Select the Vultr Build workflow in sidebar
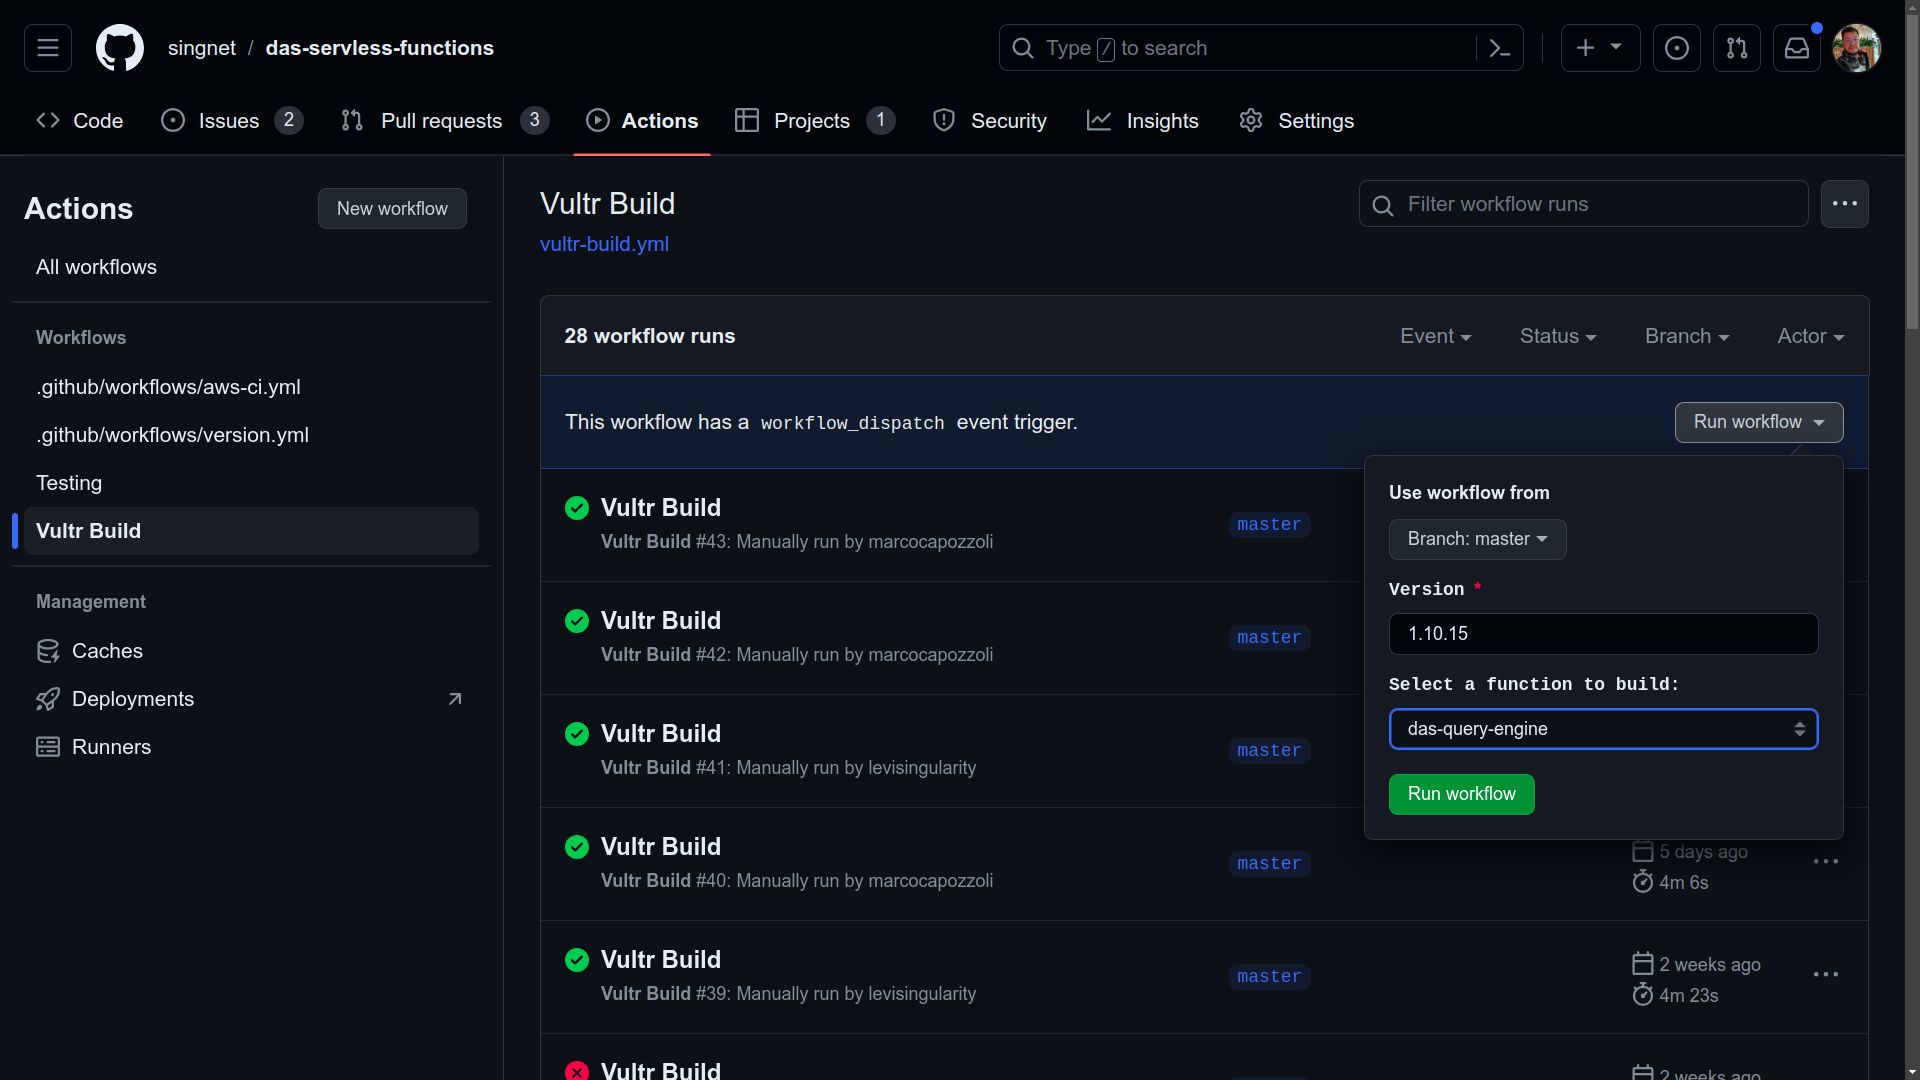This screenshot has height=1080, width=1920. [x=251, y=531]
